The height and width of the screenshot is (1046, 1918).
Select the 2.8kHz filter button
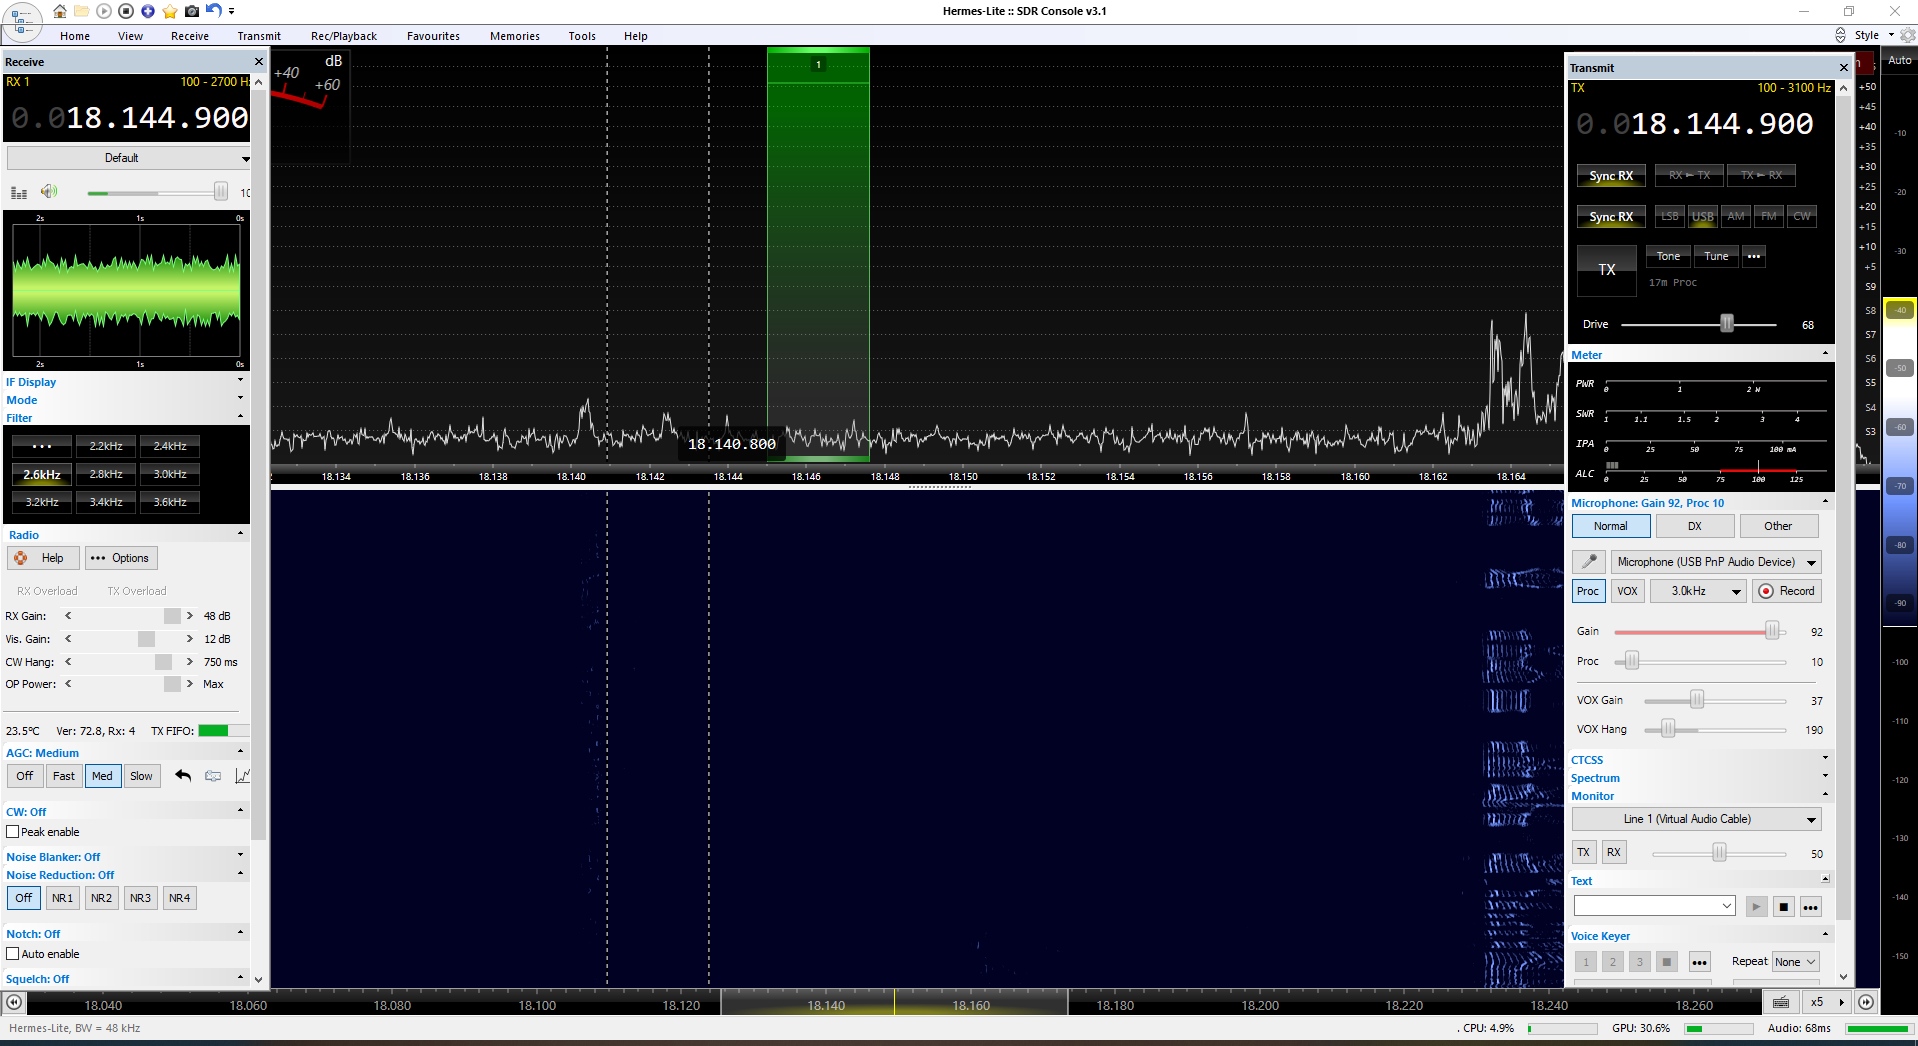106,474
